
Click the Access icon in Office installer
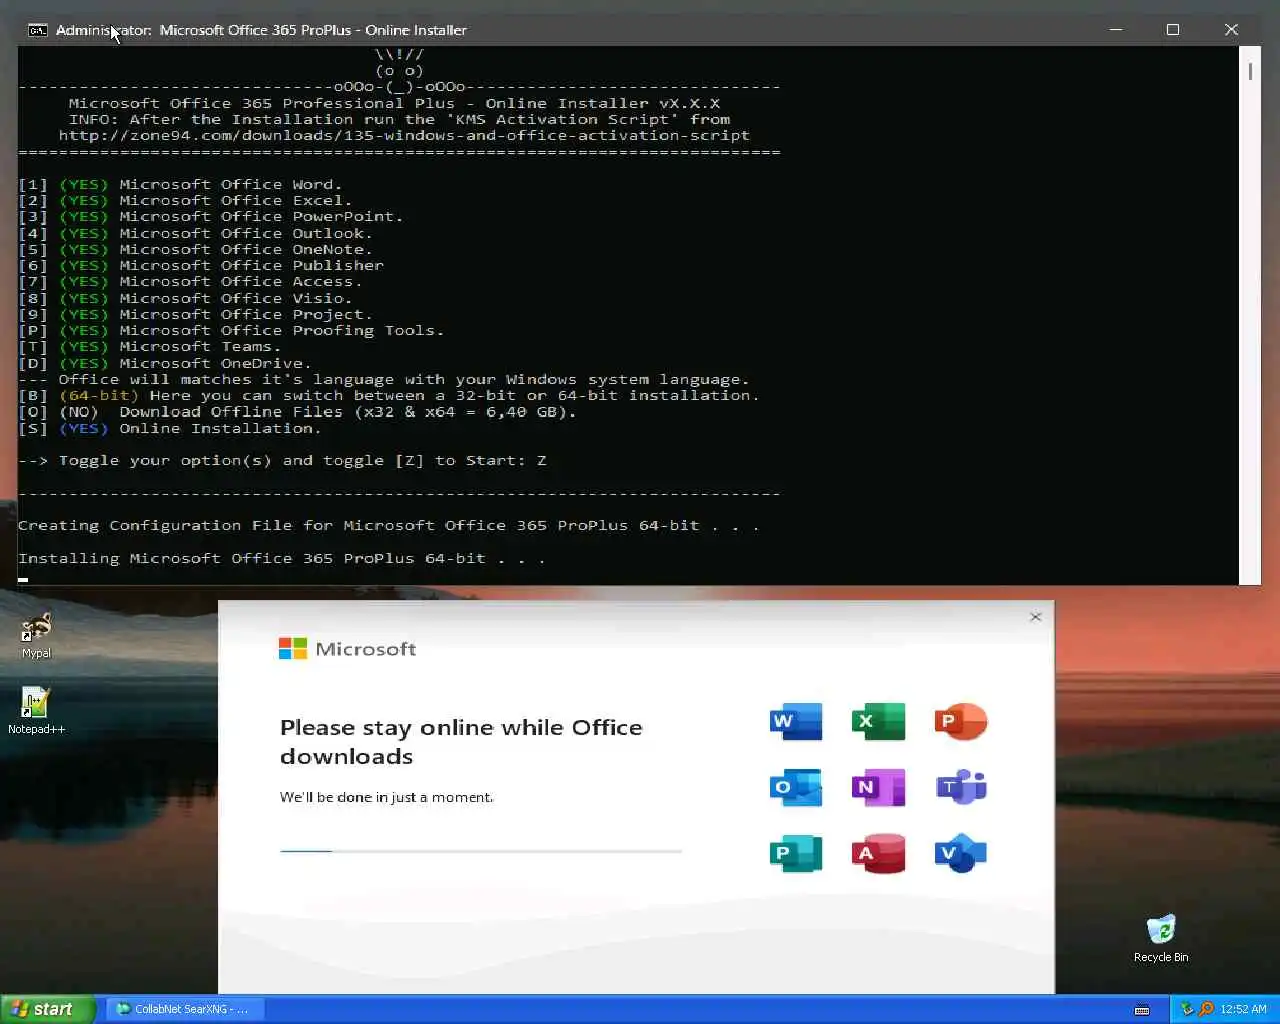(878, 853)
